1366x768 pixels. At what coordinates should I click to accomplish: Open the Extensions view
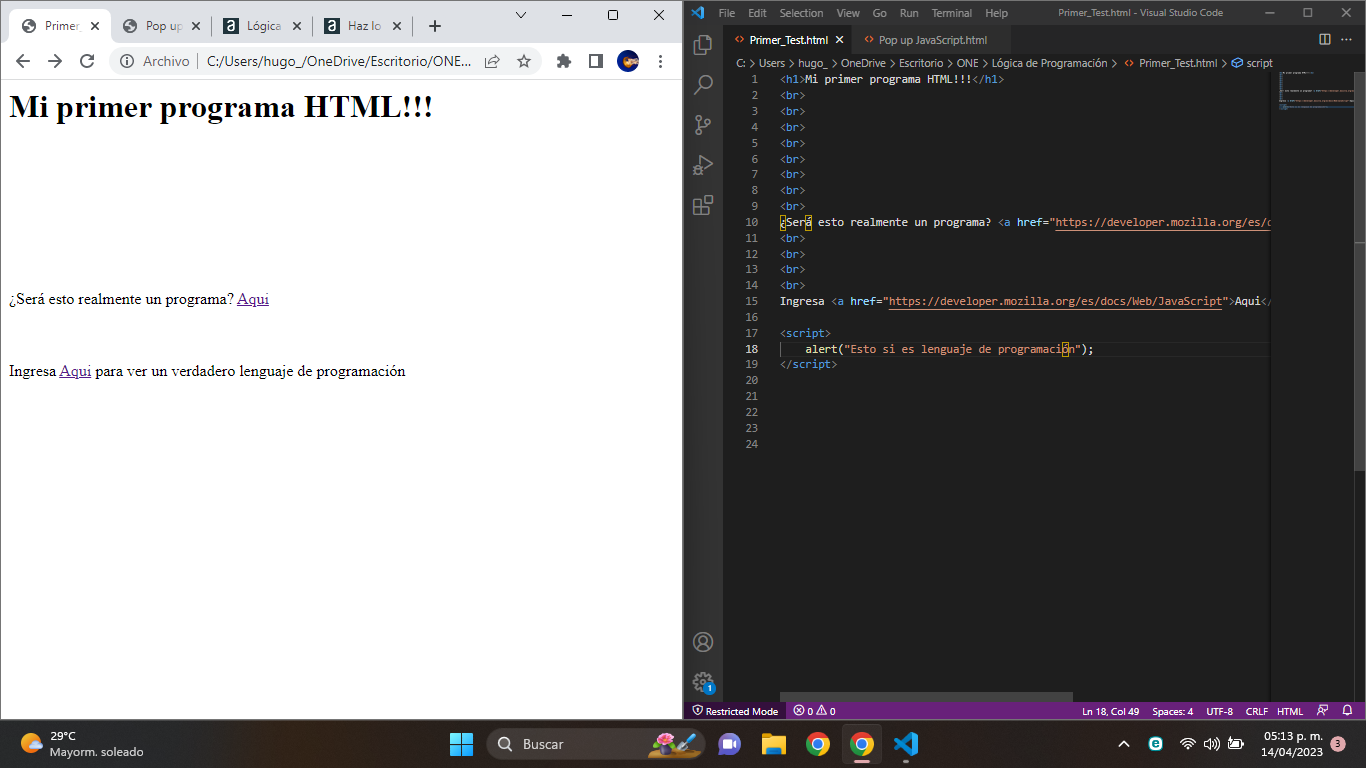703,205
